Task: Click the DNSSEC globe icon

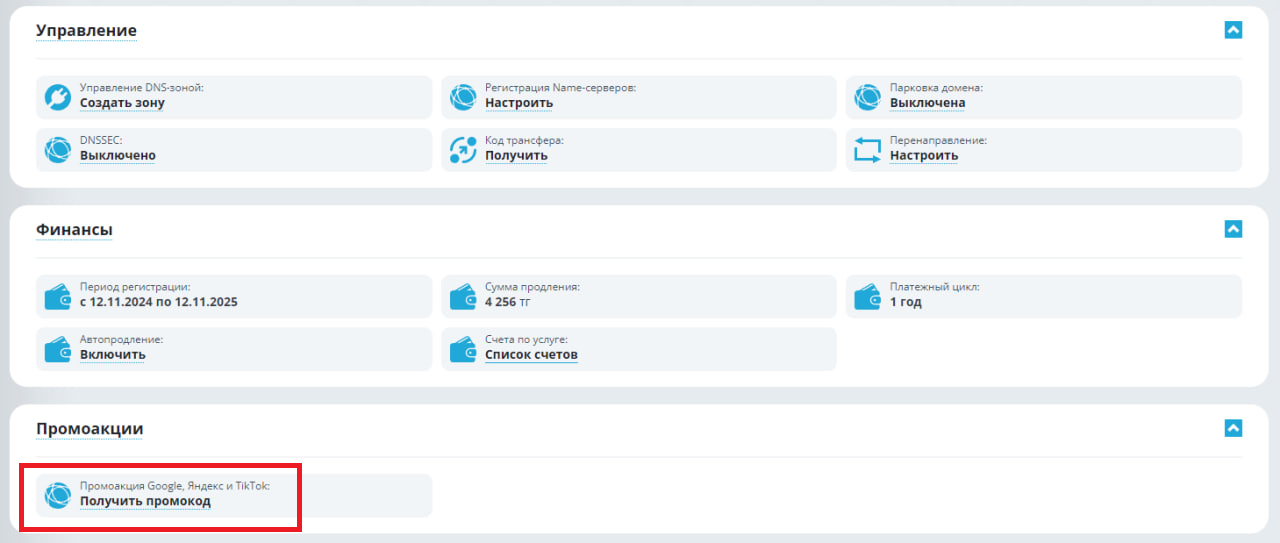Action: click(58, 150)
